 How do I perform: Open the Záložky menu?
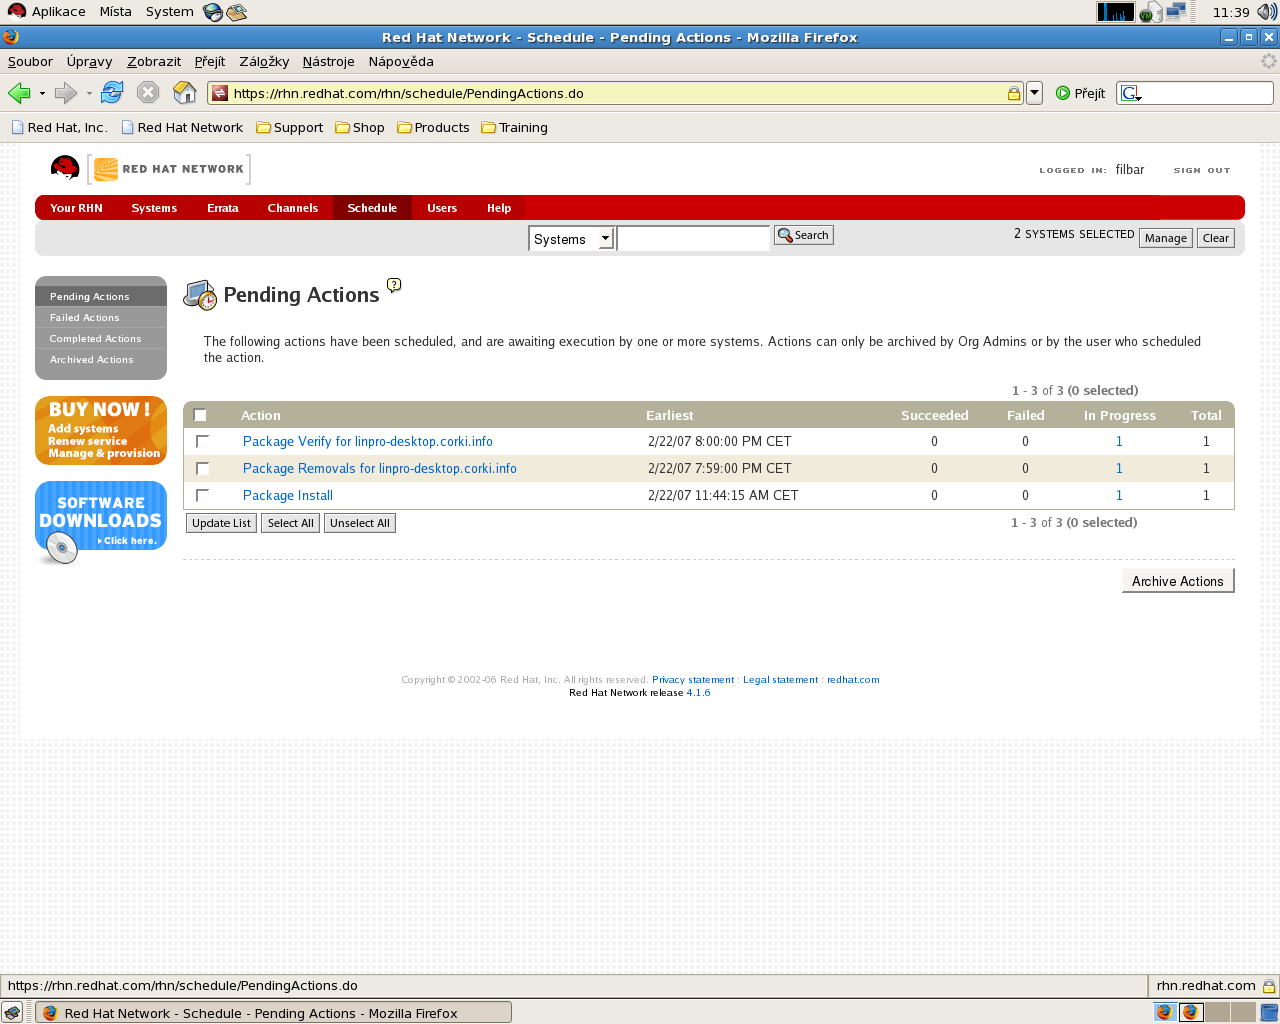coord(264,61)
